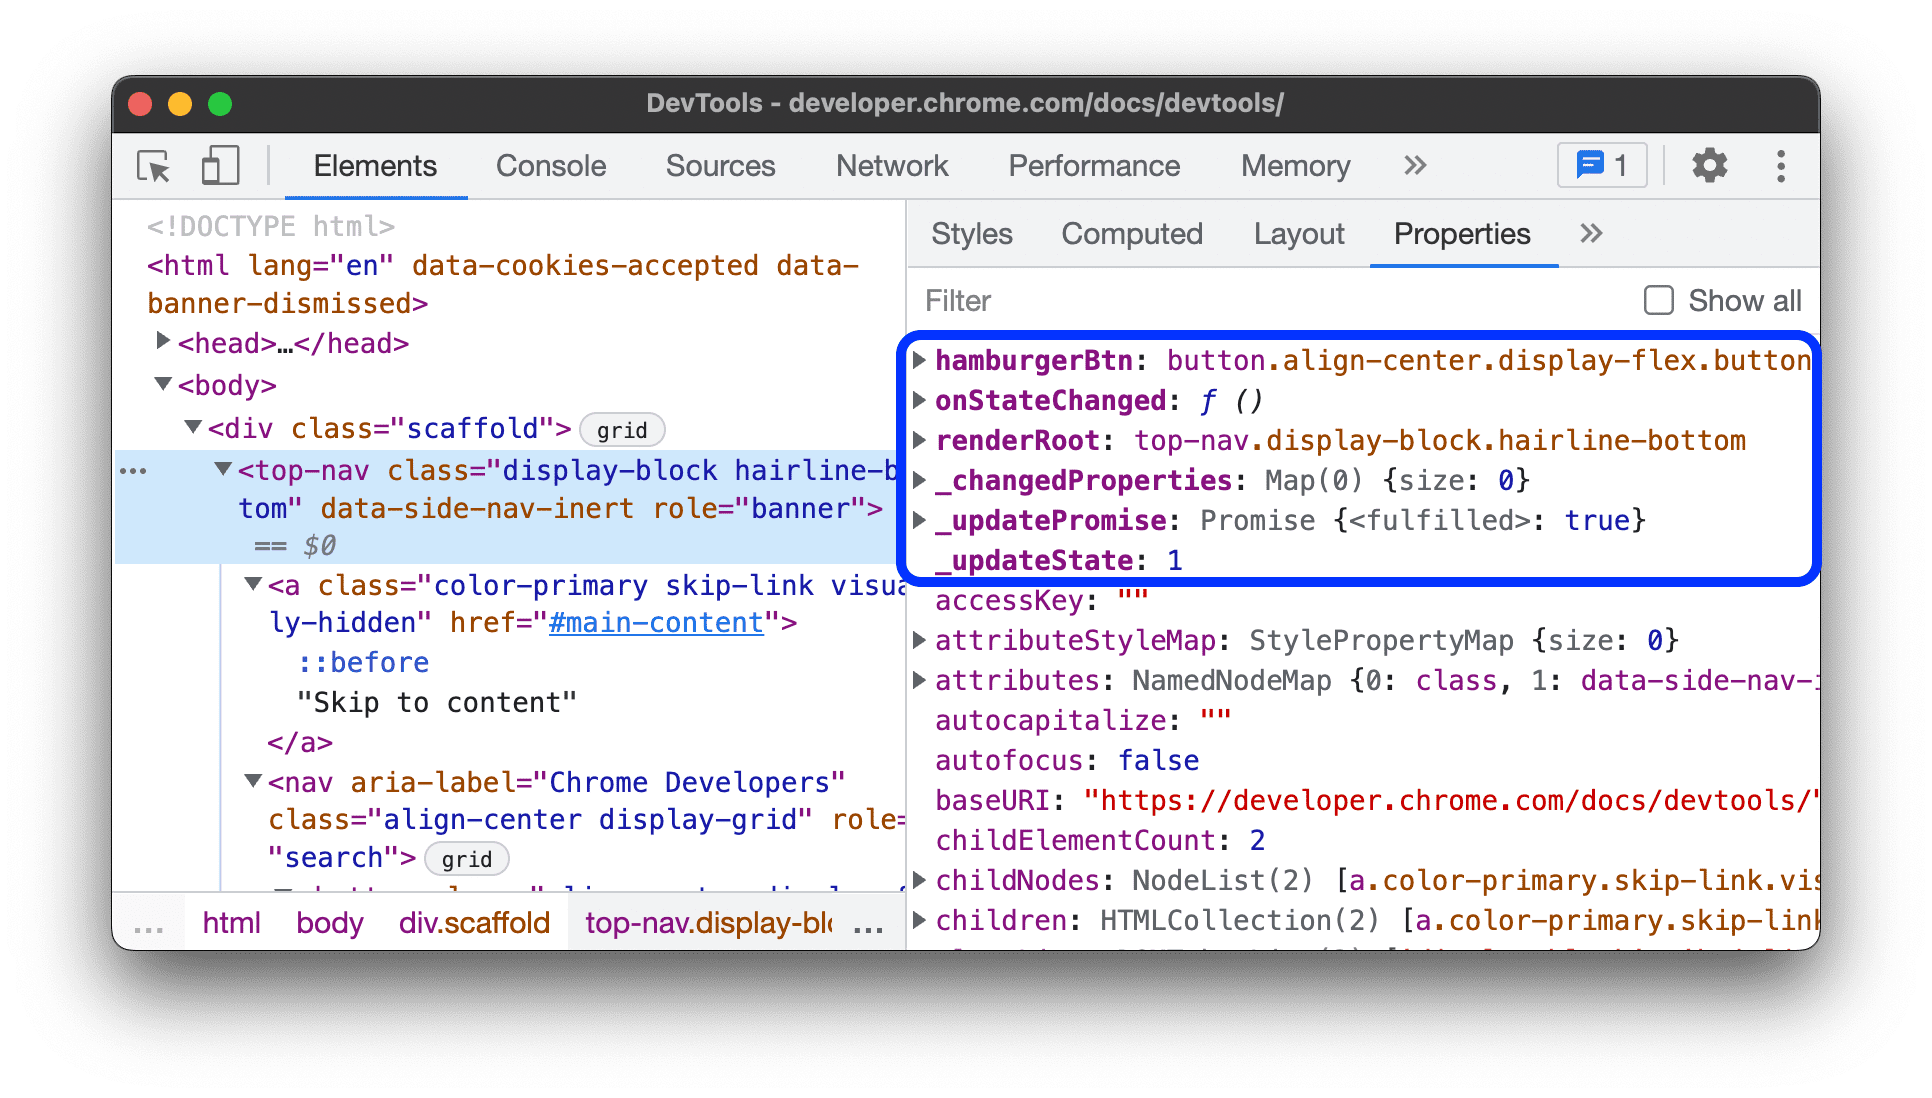The image size is (1932, 1098).
Task: Click the breadcrumb ellipsis in the status bar
Action: (149, 923)
